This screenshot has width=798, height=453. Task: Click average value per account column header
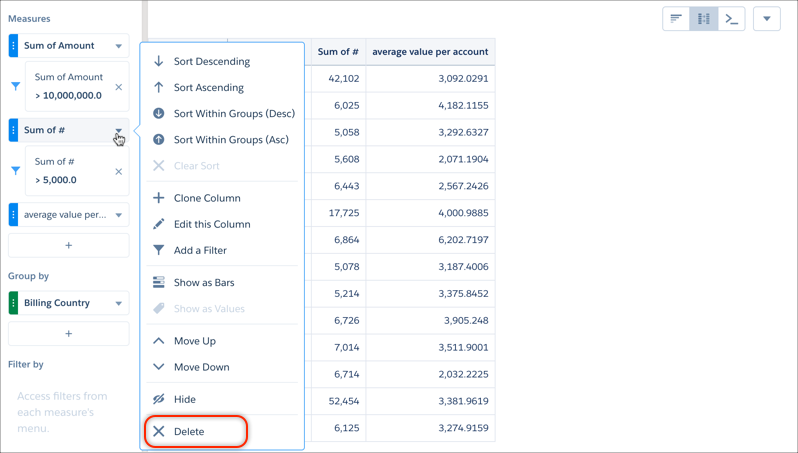[x=430, y=51]
